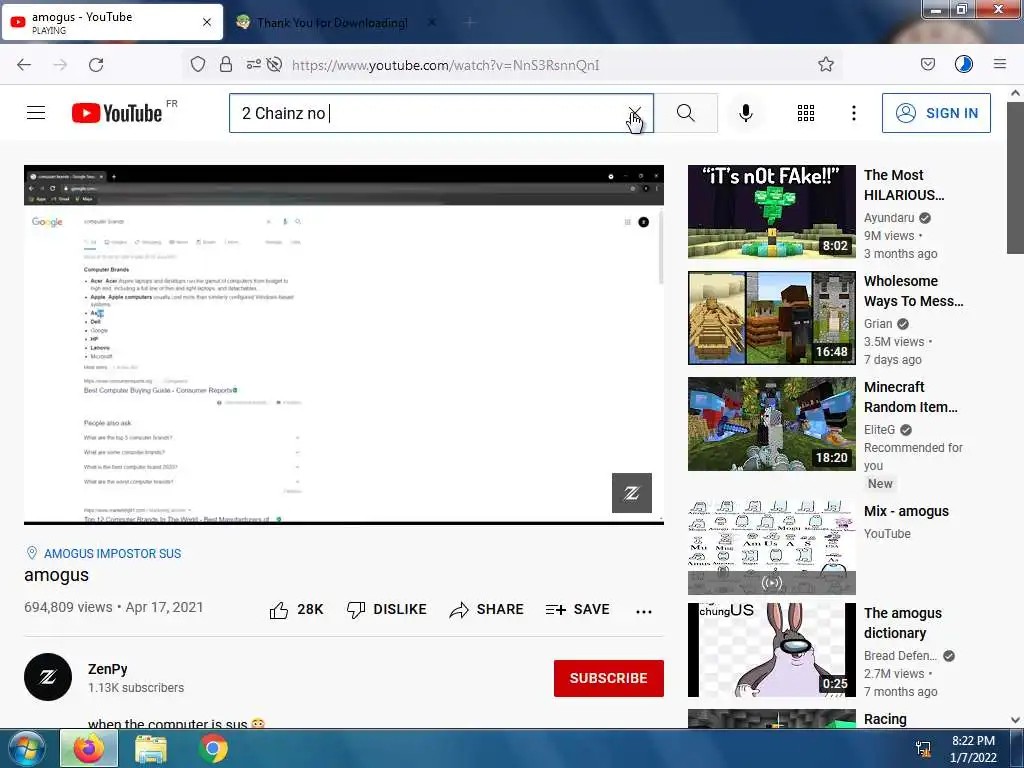Open the ZenPy channel avatar
The height and width of the screenshot is (768, 1024).
[x=48, y=677]
